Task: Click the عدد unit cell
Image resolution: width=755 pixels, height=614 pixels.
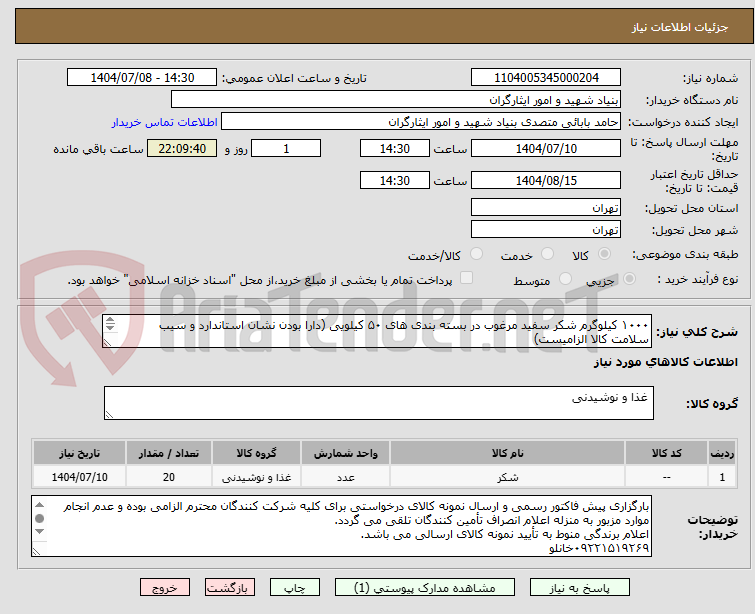Action: [346, 477]
